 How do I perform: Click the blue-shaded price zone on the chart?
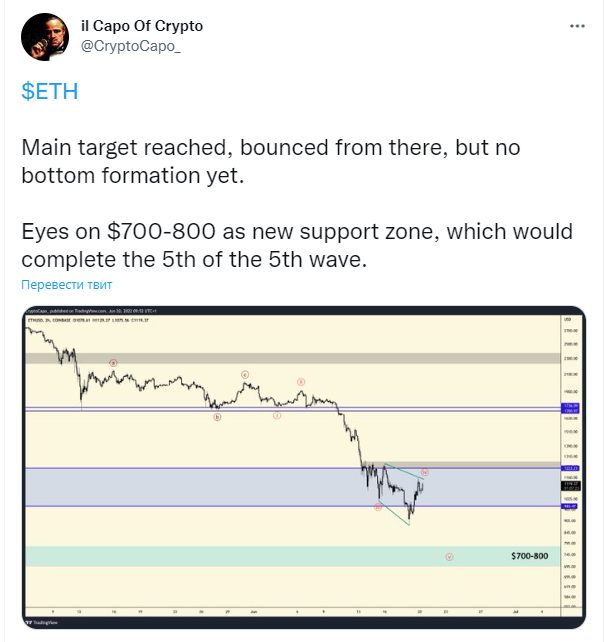(293, 487)
